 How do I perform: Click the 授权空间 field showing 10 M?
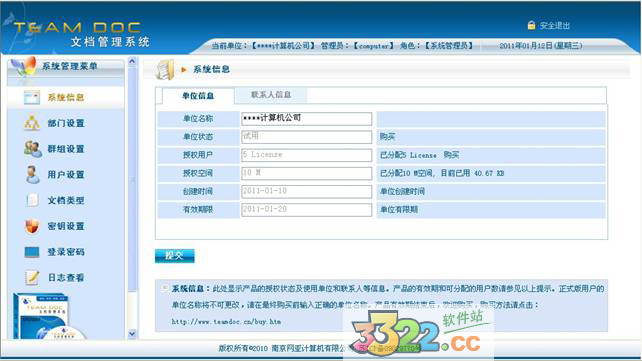coord(306,173)
